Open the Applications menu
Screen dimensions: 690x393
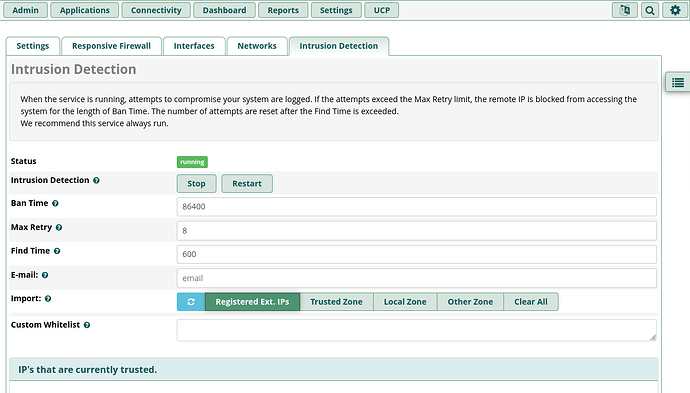click(x=84, y=10)
